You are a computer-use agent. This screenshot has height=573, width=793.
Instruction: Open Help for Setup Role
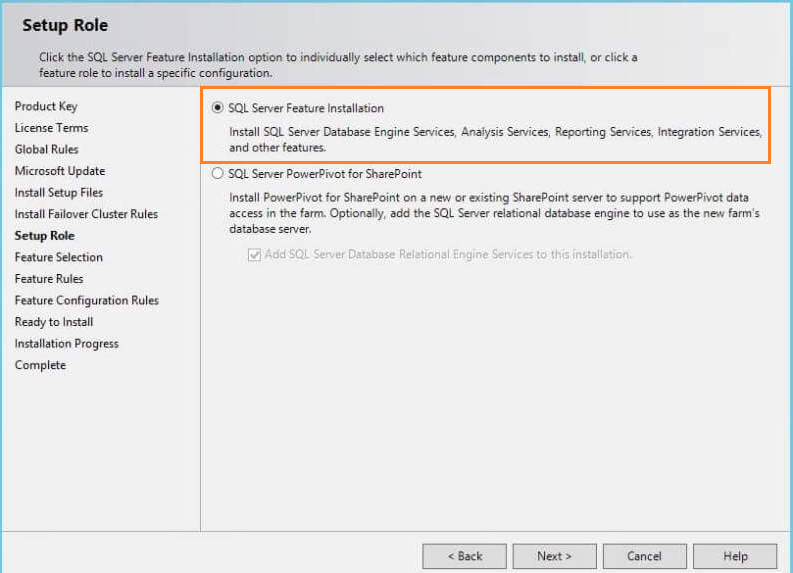click(x=735, y=556)
